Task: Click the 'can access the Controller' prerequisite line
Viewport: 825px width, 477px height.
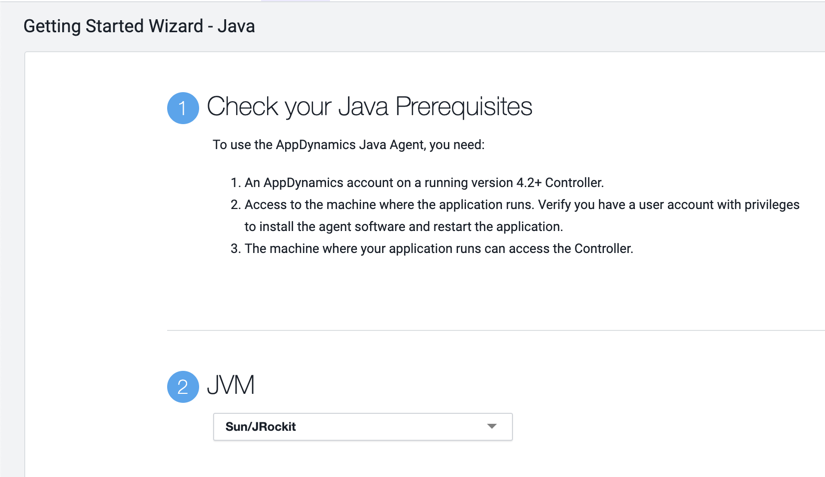Action: pyautogui.click(x=439, y=249)
